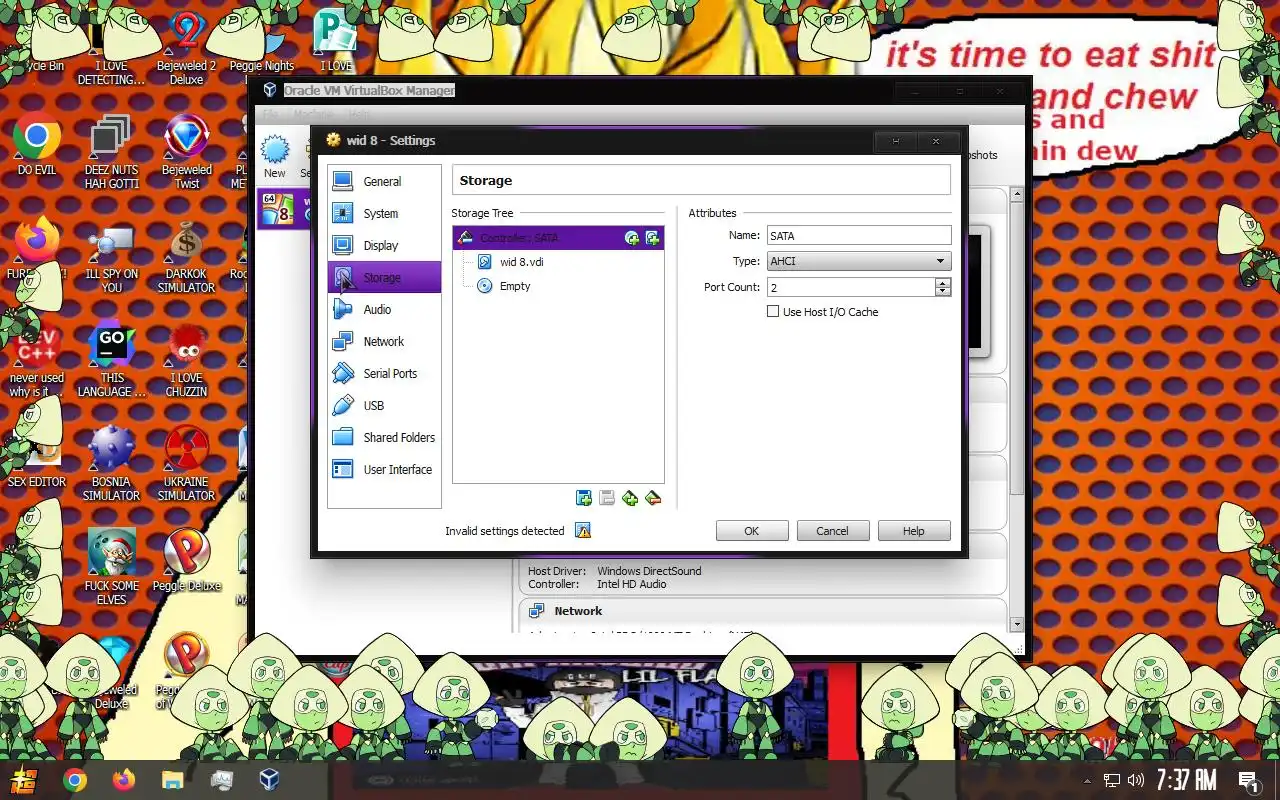The image size is (1280, 800).
Task: Open Chrome from the taskbar
Action: pos(75,779)
